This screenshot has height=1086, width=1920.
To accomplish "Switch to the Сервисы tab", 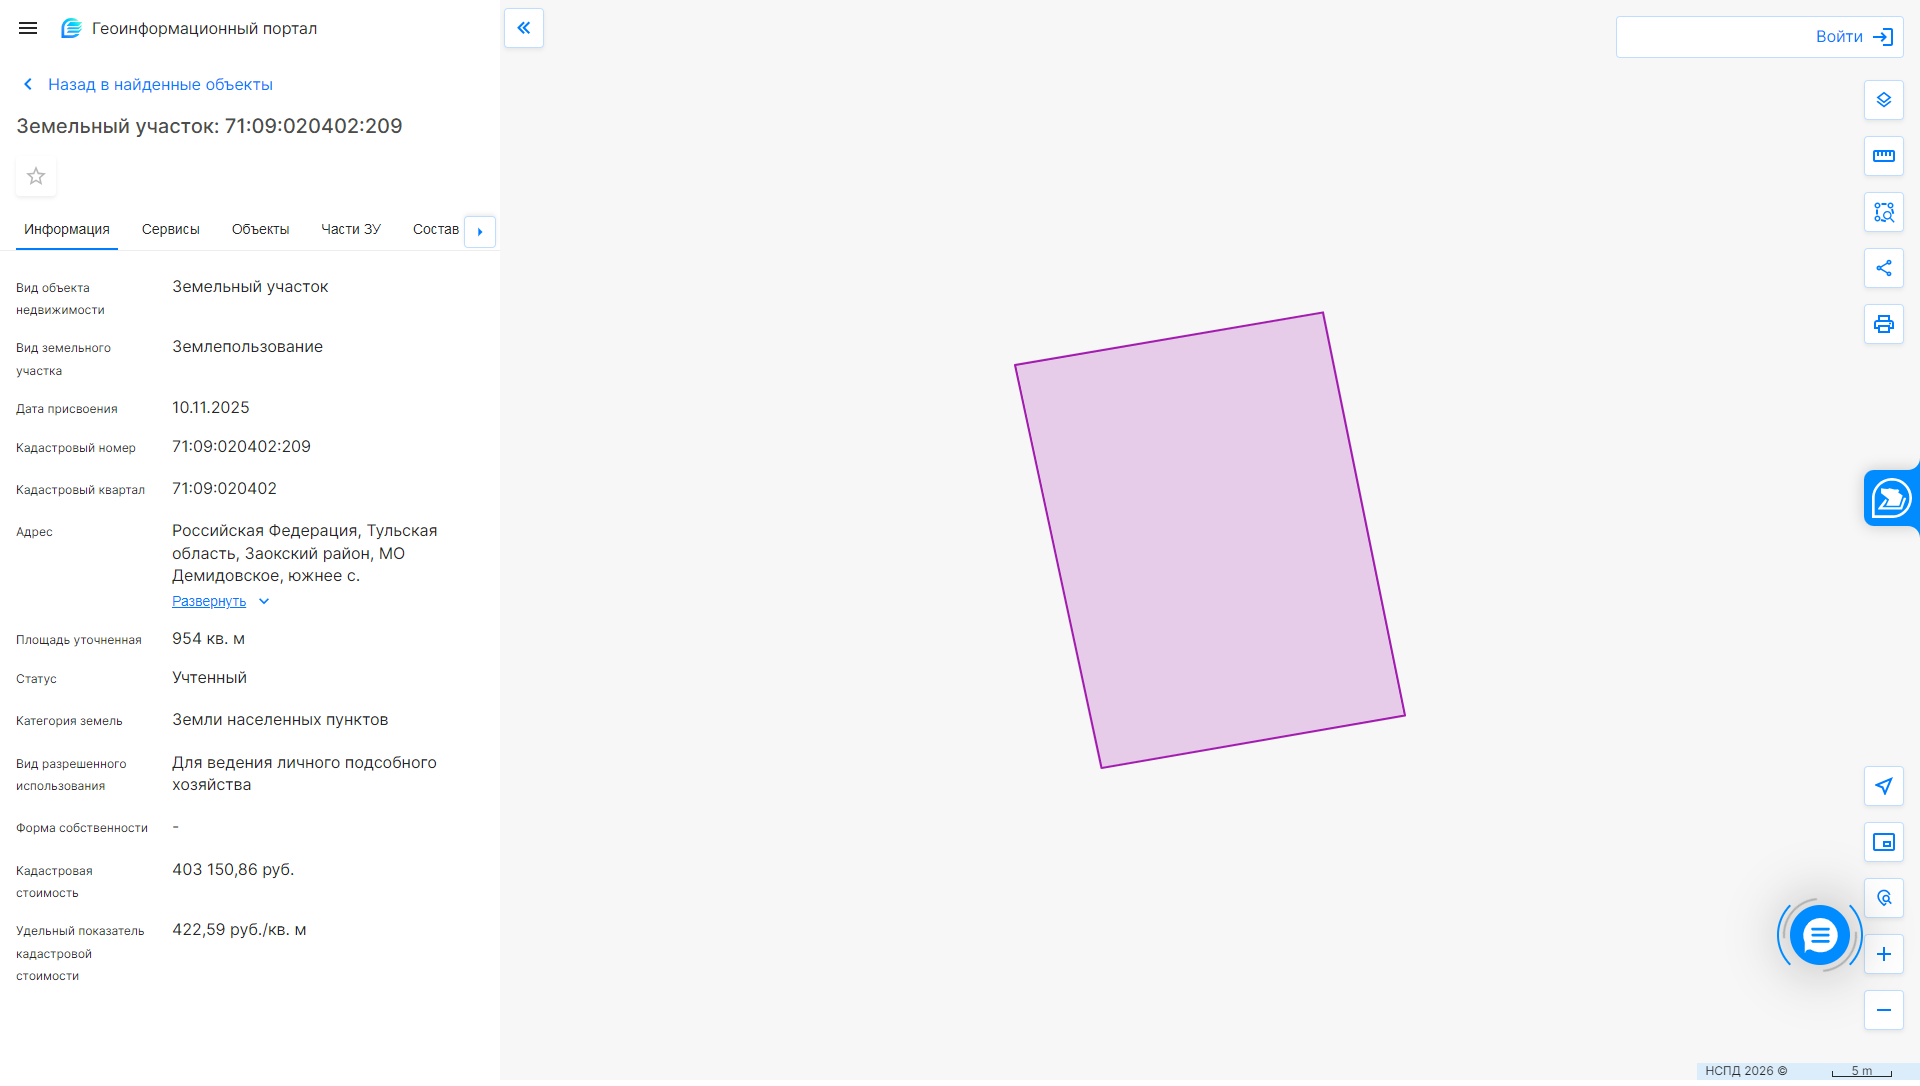I will (170, 230).
